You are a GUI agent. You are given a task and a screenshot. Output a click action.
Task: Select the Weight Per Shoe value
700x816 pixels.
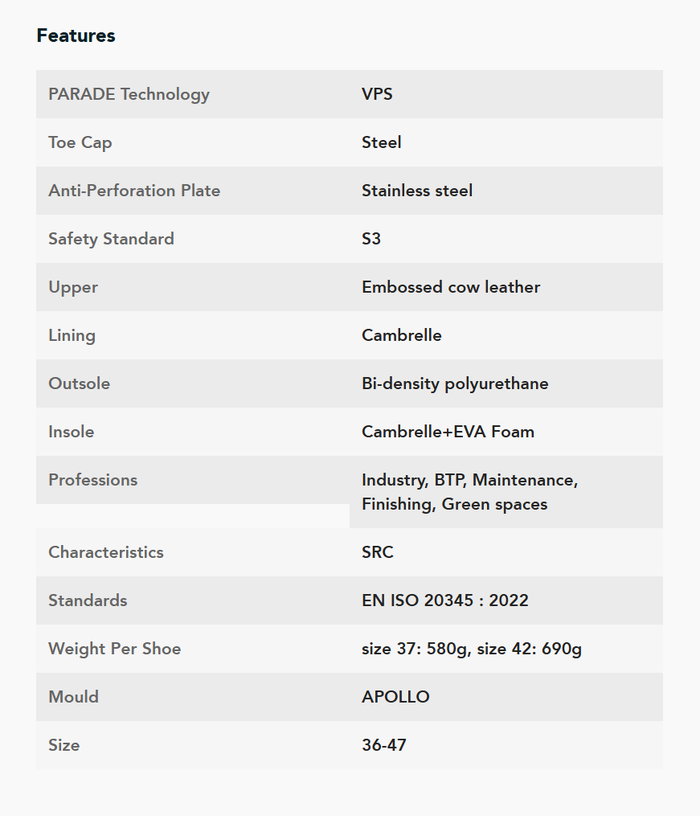pos(472,649)
